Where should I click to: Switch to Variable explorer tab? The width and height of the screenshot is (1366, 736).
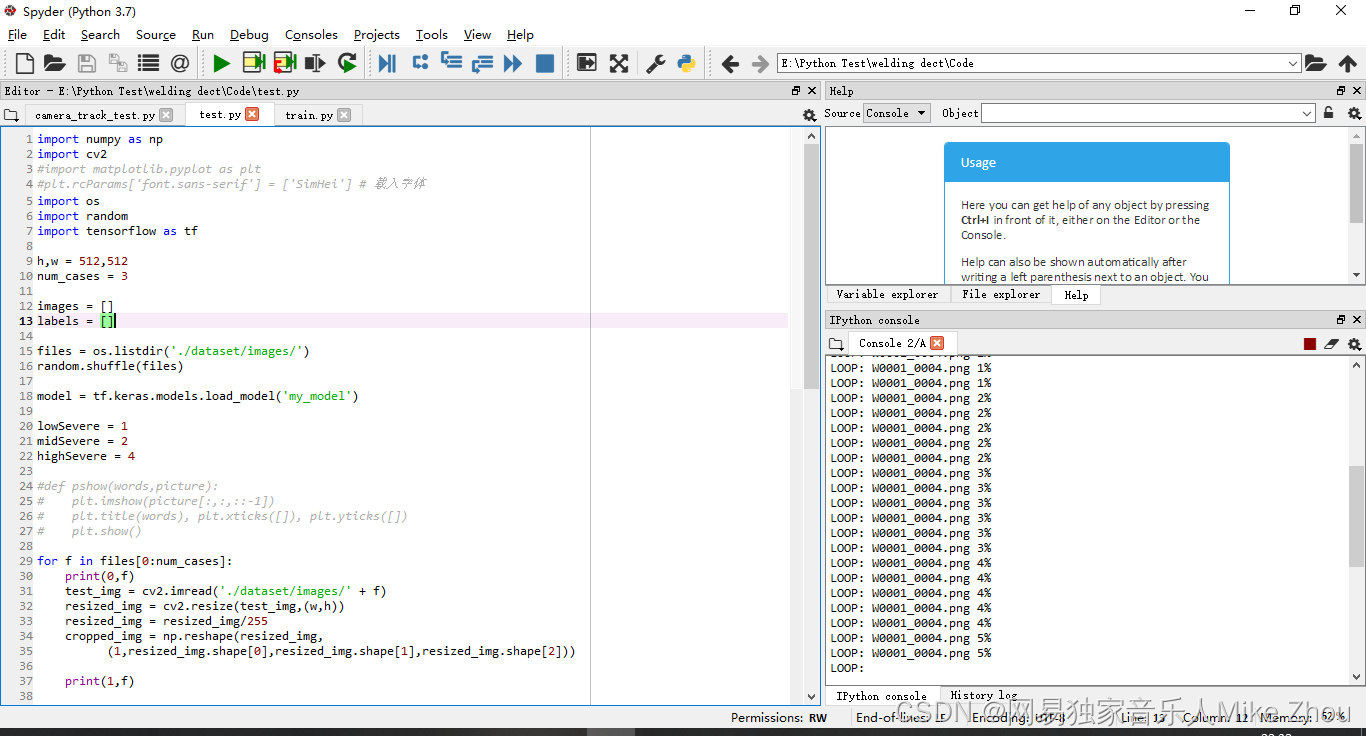[x=887, y=295]
